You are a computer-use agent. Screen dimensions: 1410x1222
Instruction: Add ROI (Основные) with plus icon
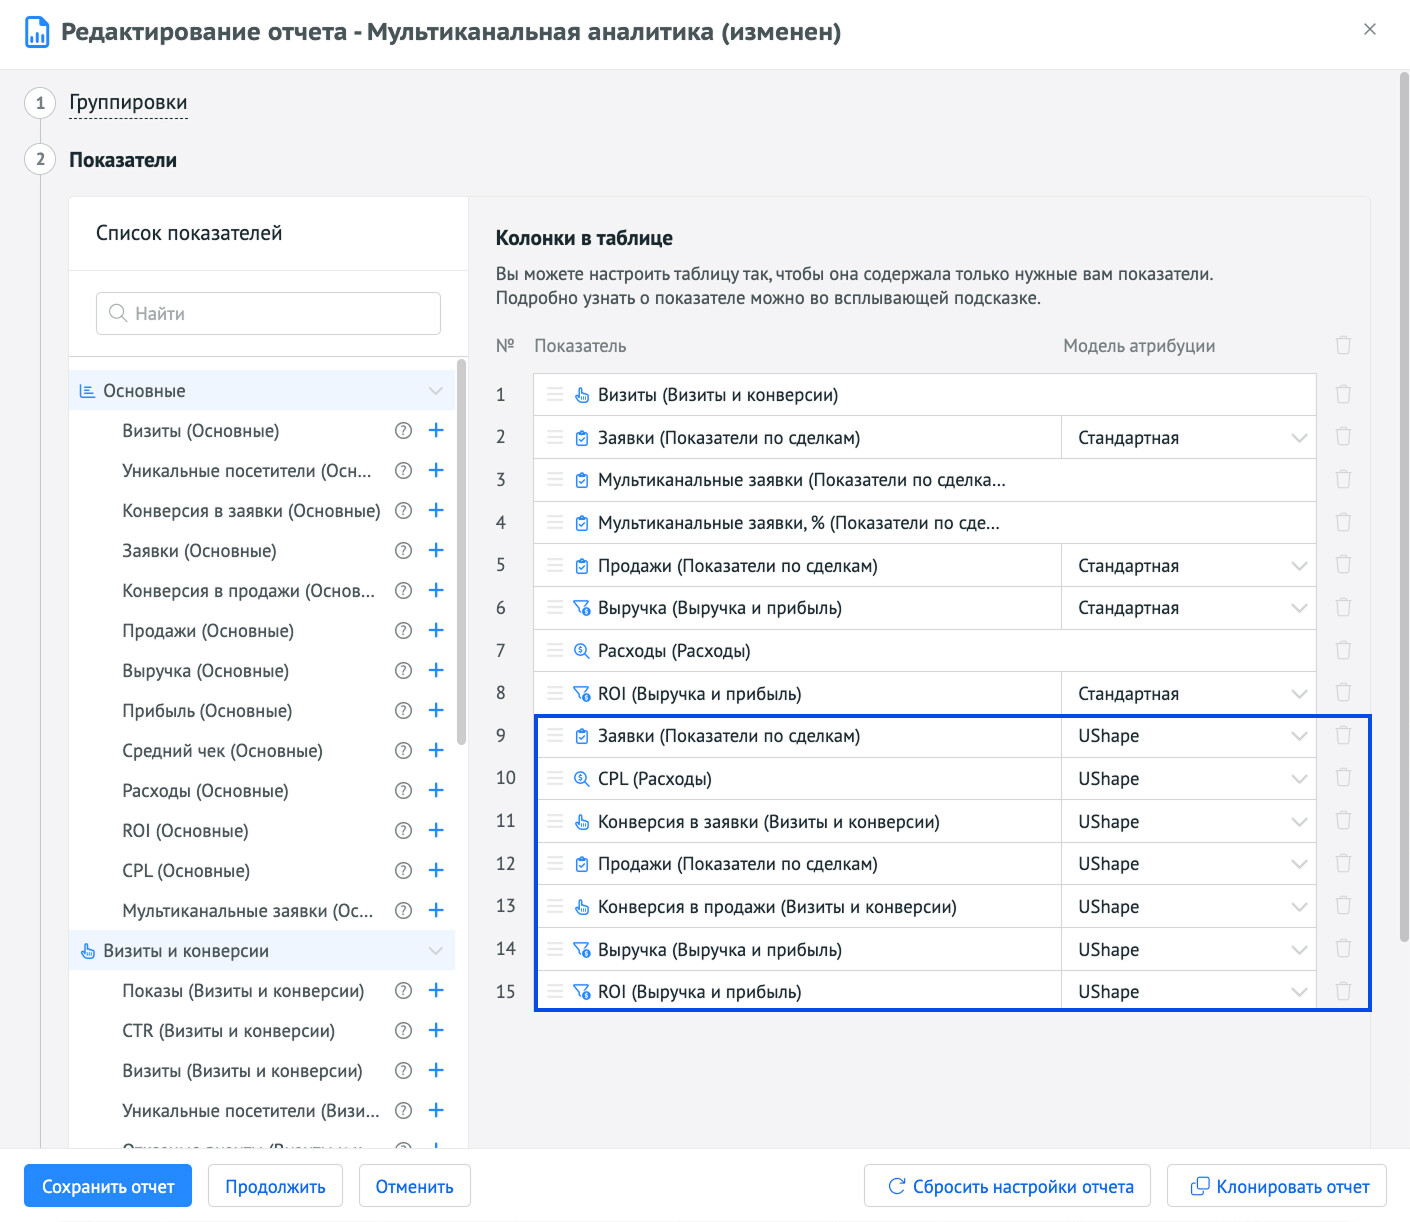(436, 830)
